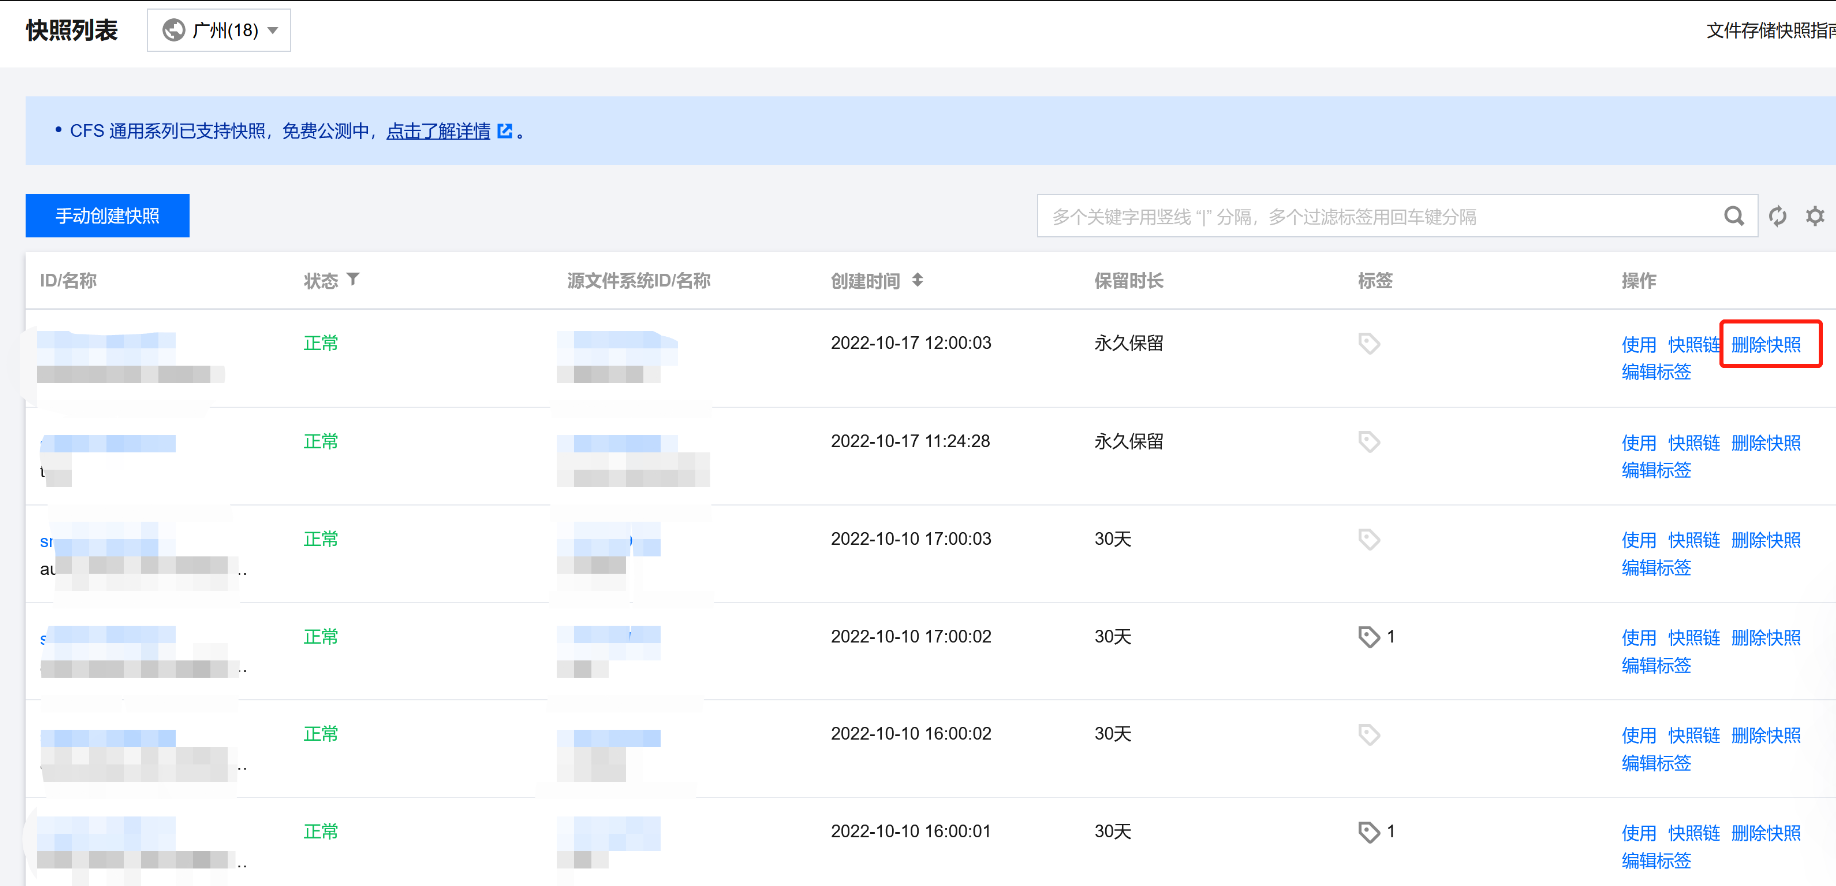Viewport: 1836px width, 886px height.
Task: Click 编辑标签 for the 2022-10-17 11:24:28 snapshot
Action: pyautogui.click(x=1656, y=470)
